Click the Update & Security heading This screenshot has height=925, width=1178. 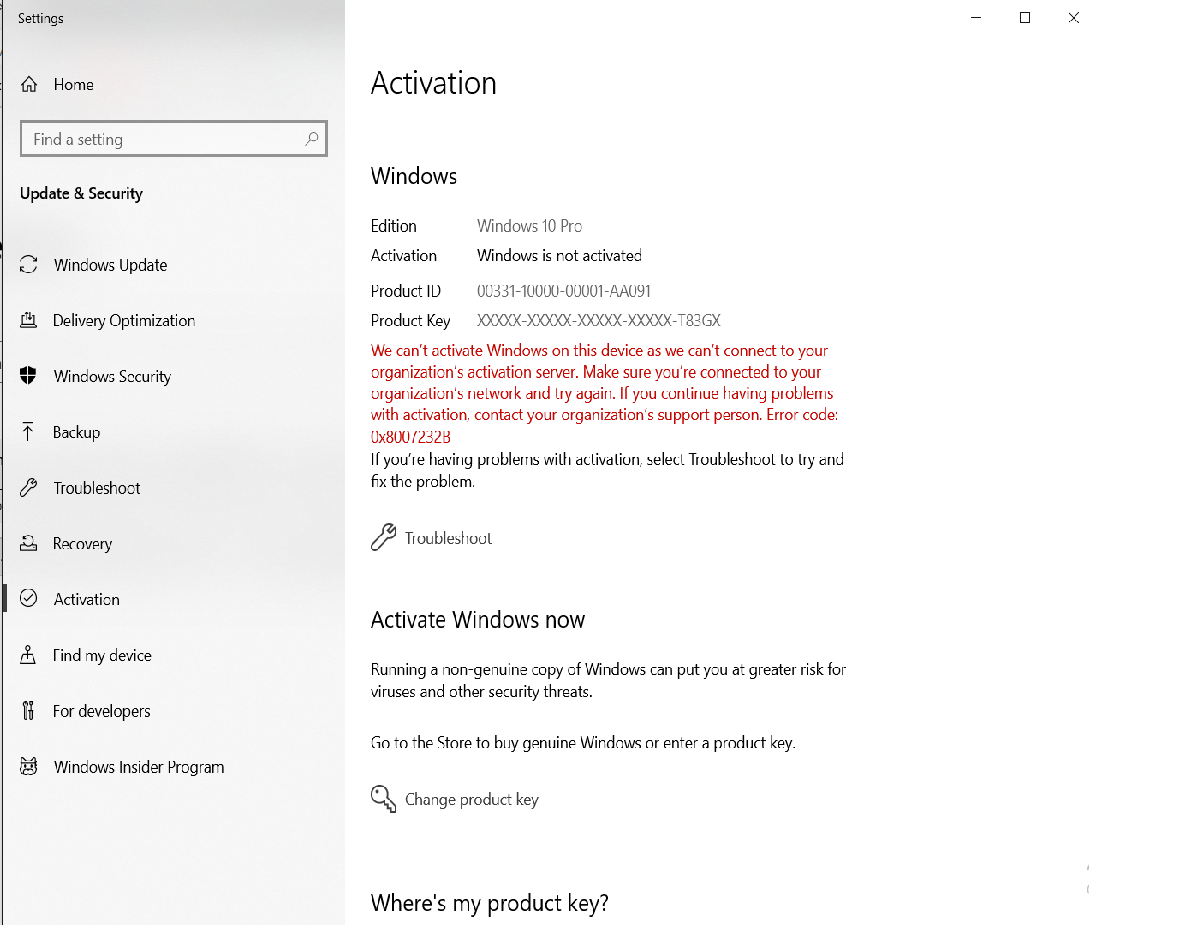[x=81, y=194]
